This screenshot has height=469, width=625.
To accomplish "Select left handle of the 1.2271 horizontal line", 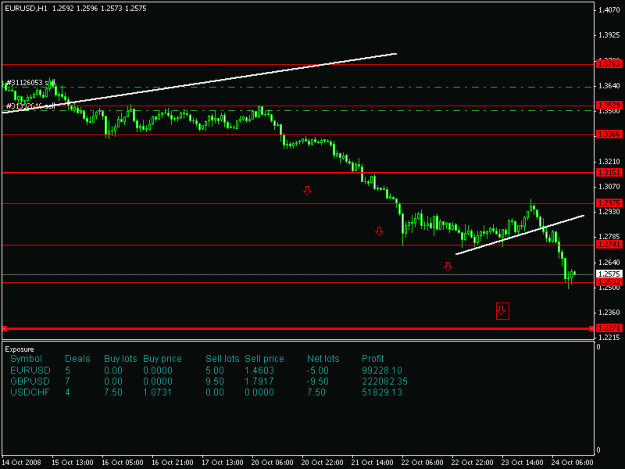I will (5, 329).
